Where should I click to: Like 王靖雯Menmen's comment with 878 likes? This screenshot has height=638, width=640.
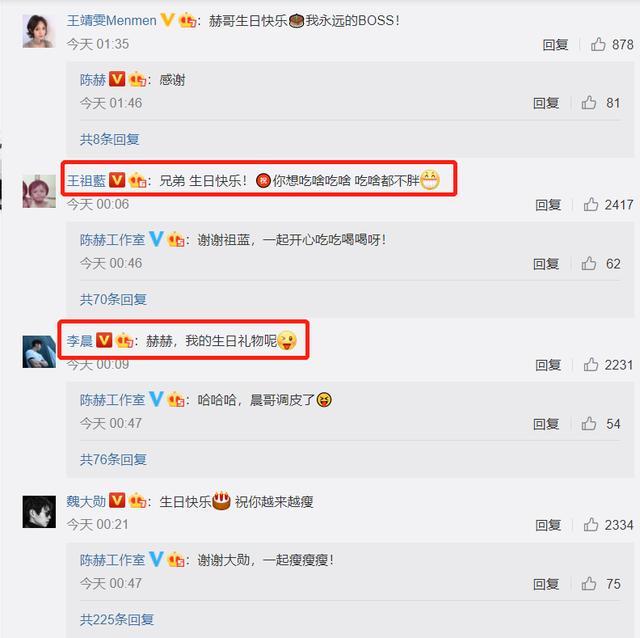598,44
